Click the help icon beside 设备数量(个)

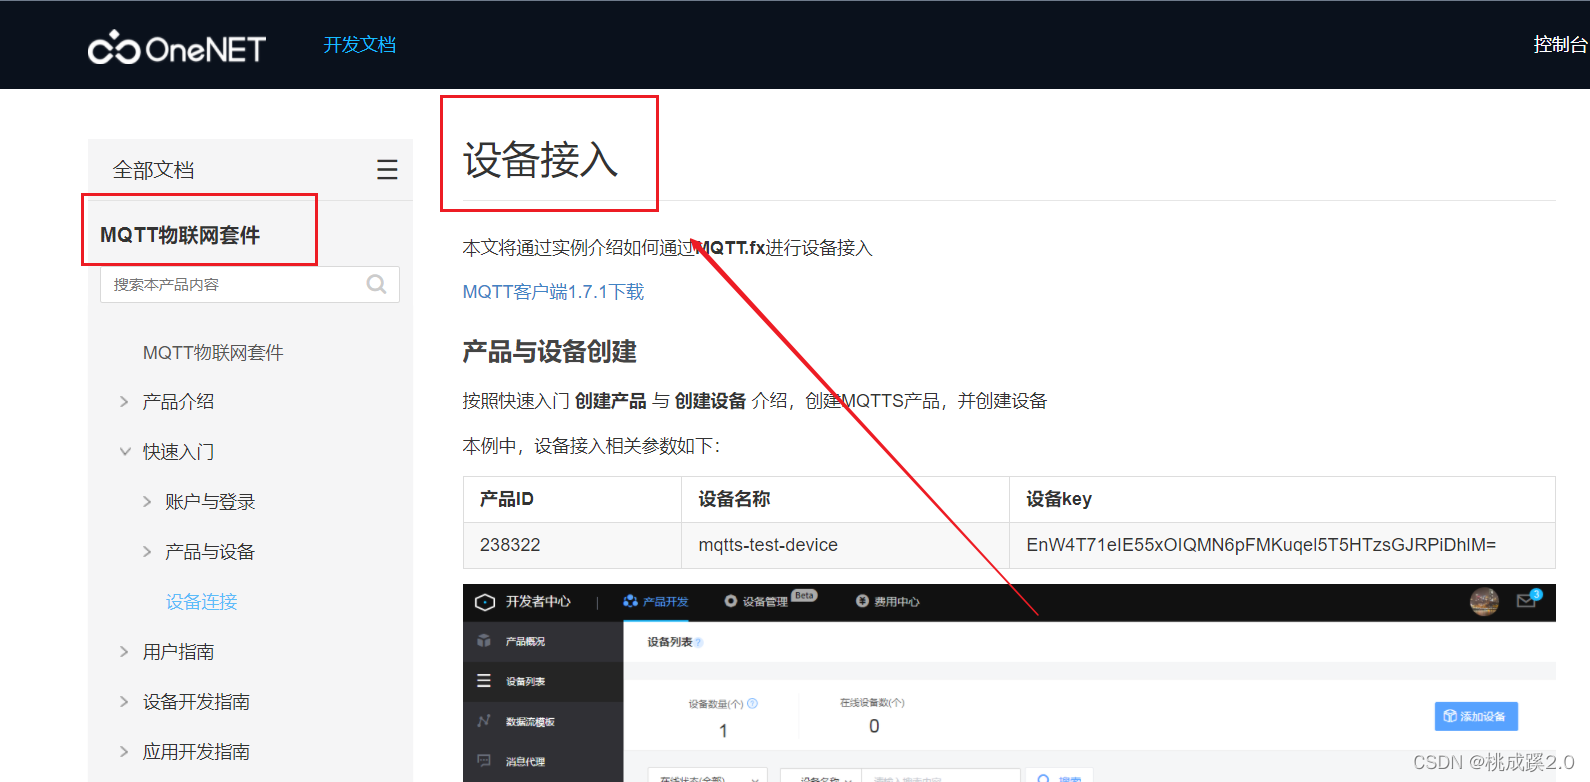pyautogui.click(x=752, y=703)
